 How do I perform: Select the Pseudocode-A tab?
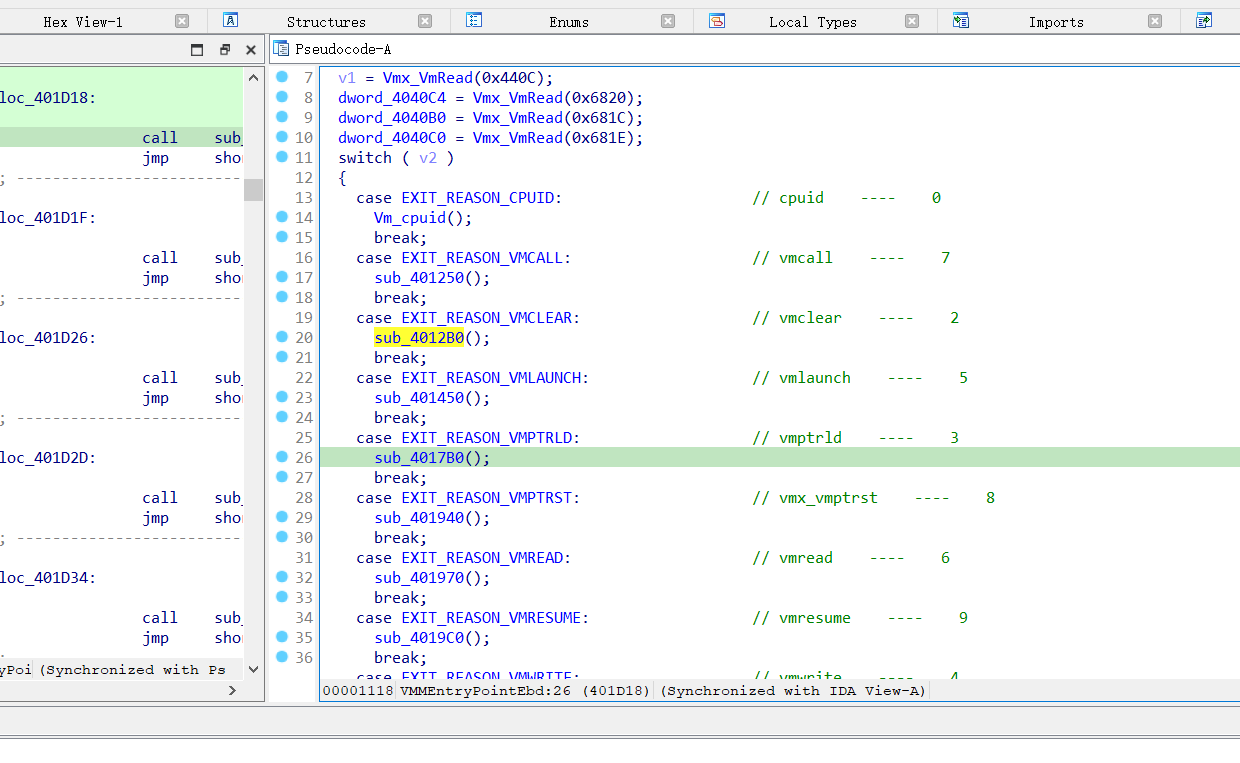[x=343, y=49]
